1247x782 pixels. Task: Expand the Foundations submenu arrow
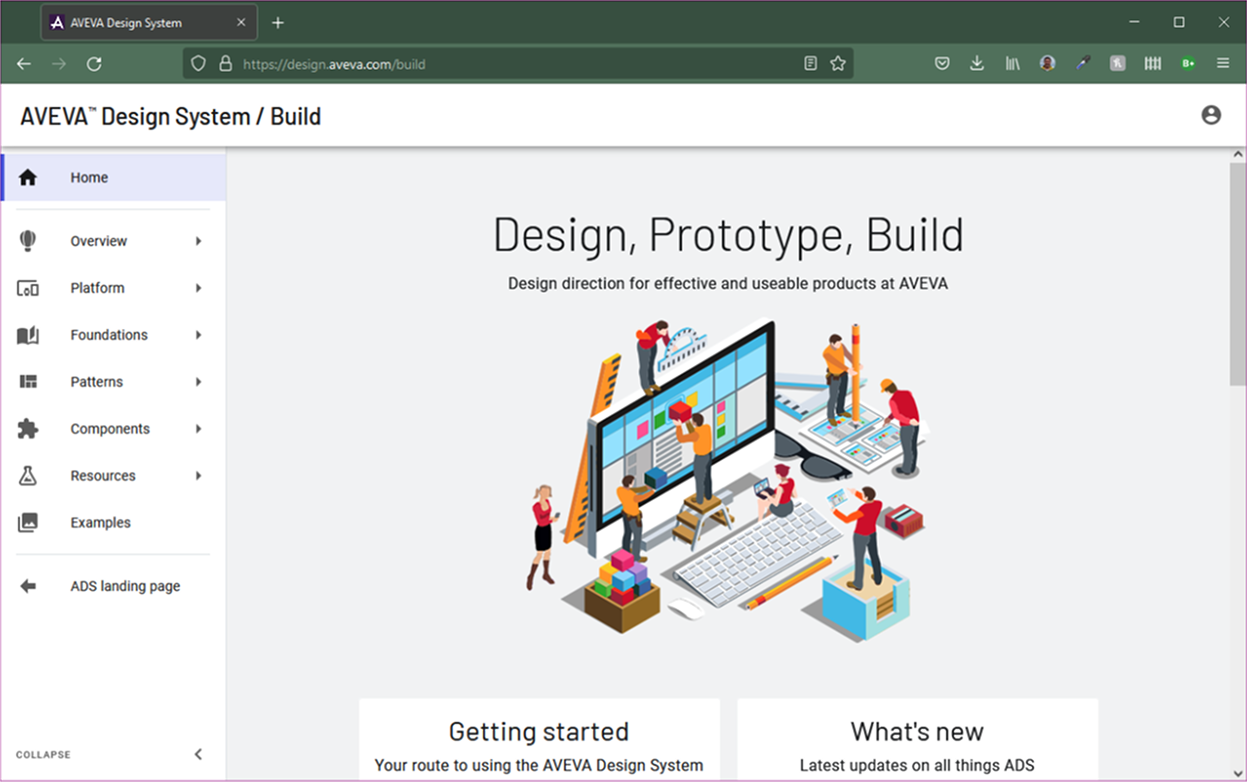click(x=198, y=335)
